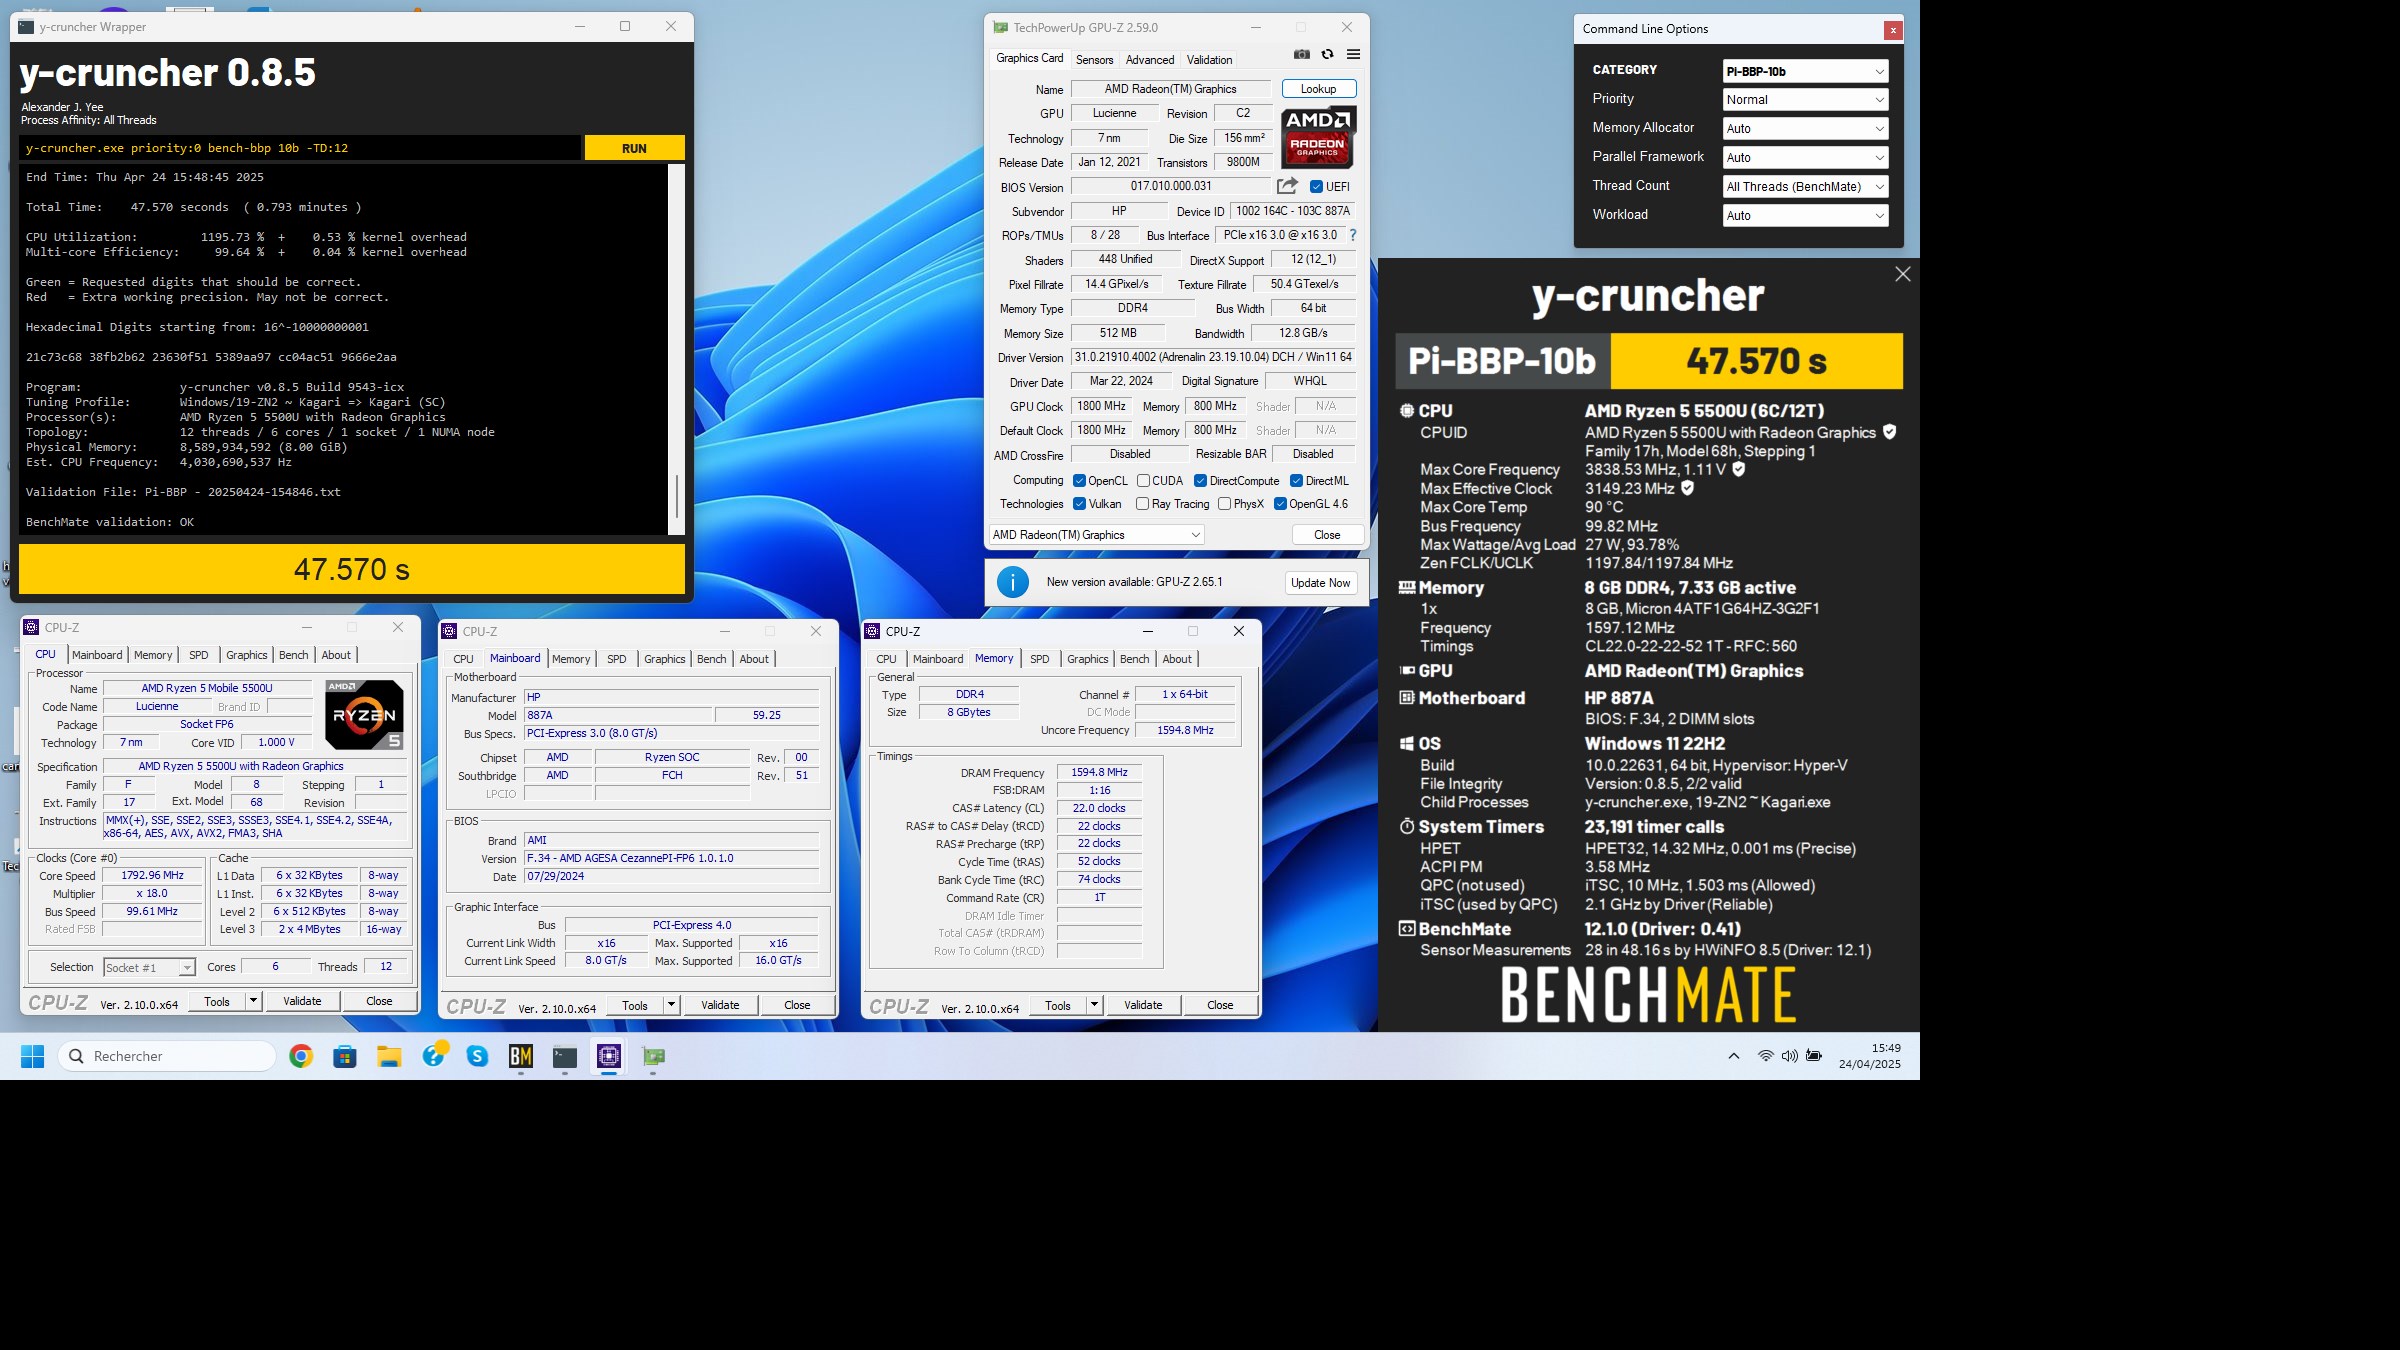This screenshot has height=1350, width=2400.
Task: Open the Thread Count dropdown
Action: click(1805, 187)
